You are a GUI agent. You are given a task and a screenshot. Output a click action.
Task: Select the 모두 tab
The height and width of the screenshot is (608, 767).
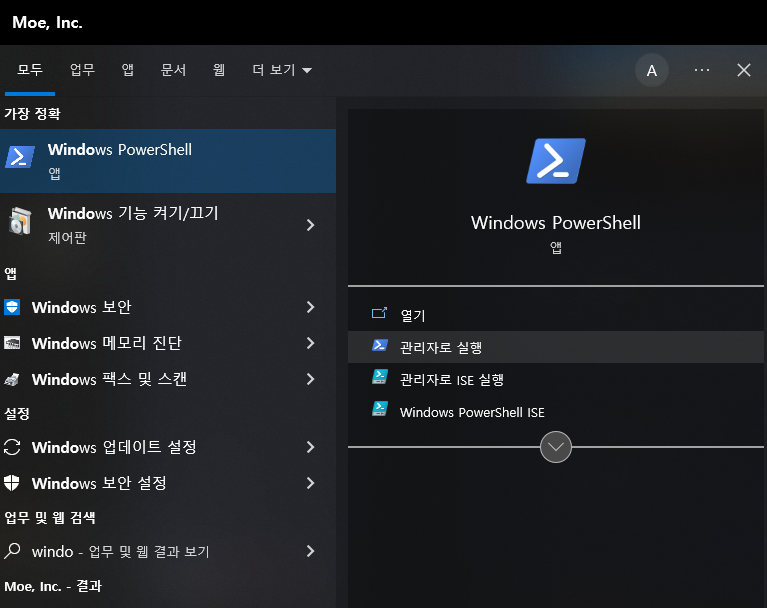30,70
